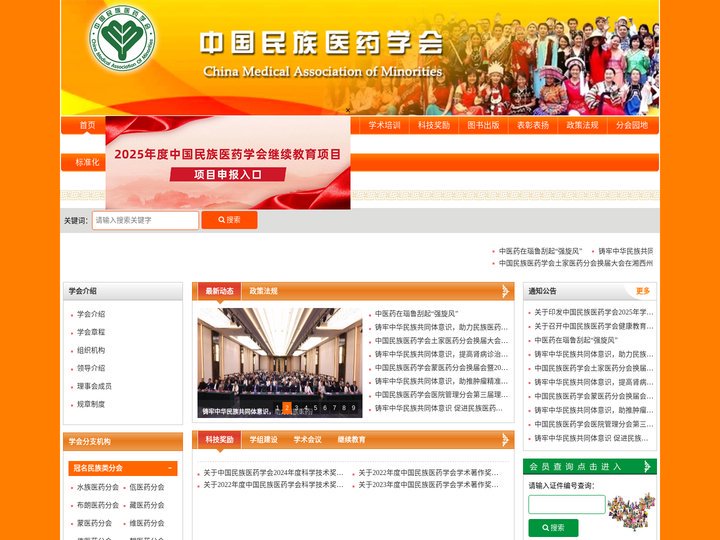
Task: Open the 维医药分会 branch link
Action: pos(147,523)
